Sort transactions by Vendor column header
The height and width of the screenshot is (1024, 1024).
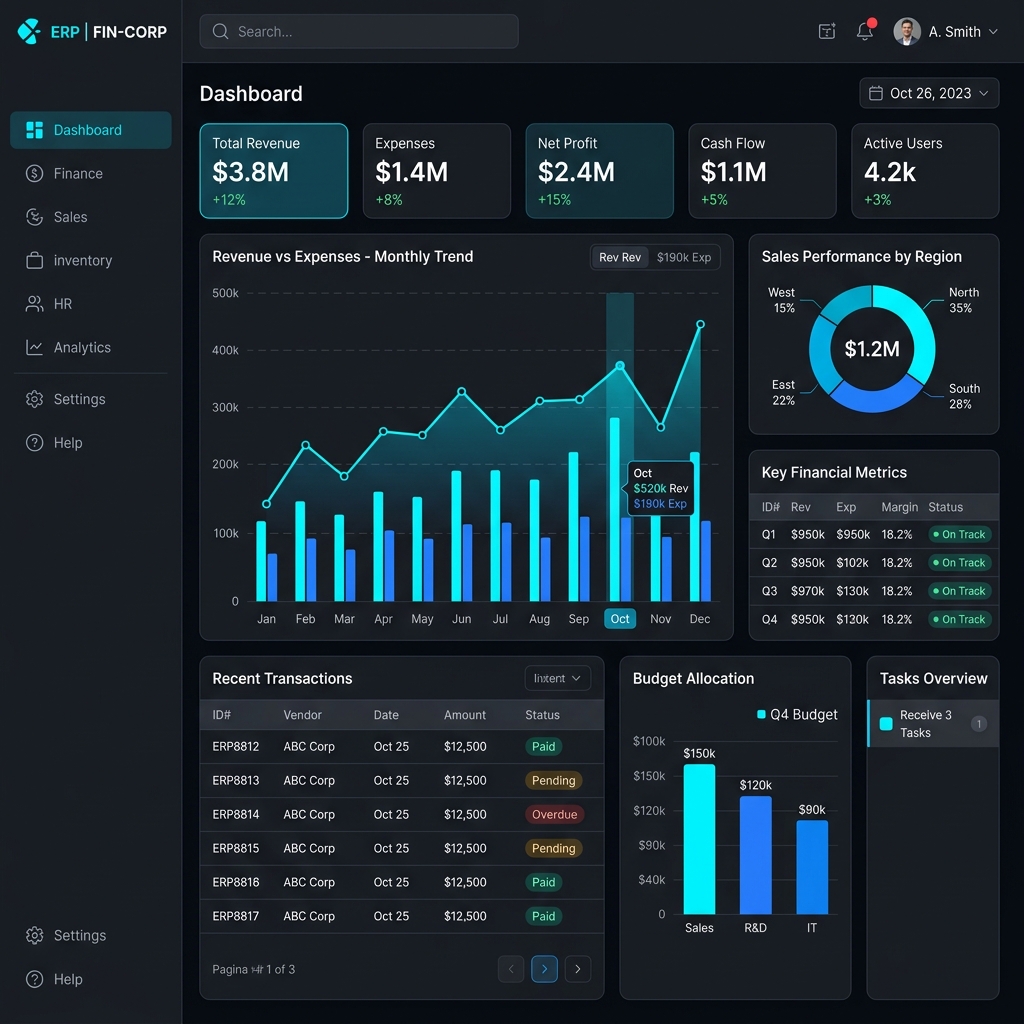302,715
